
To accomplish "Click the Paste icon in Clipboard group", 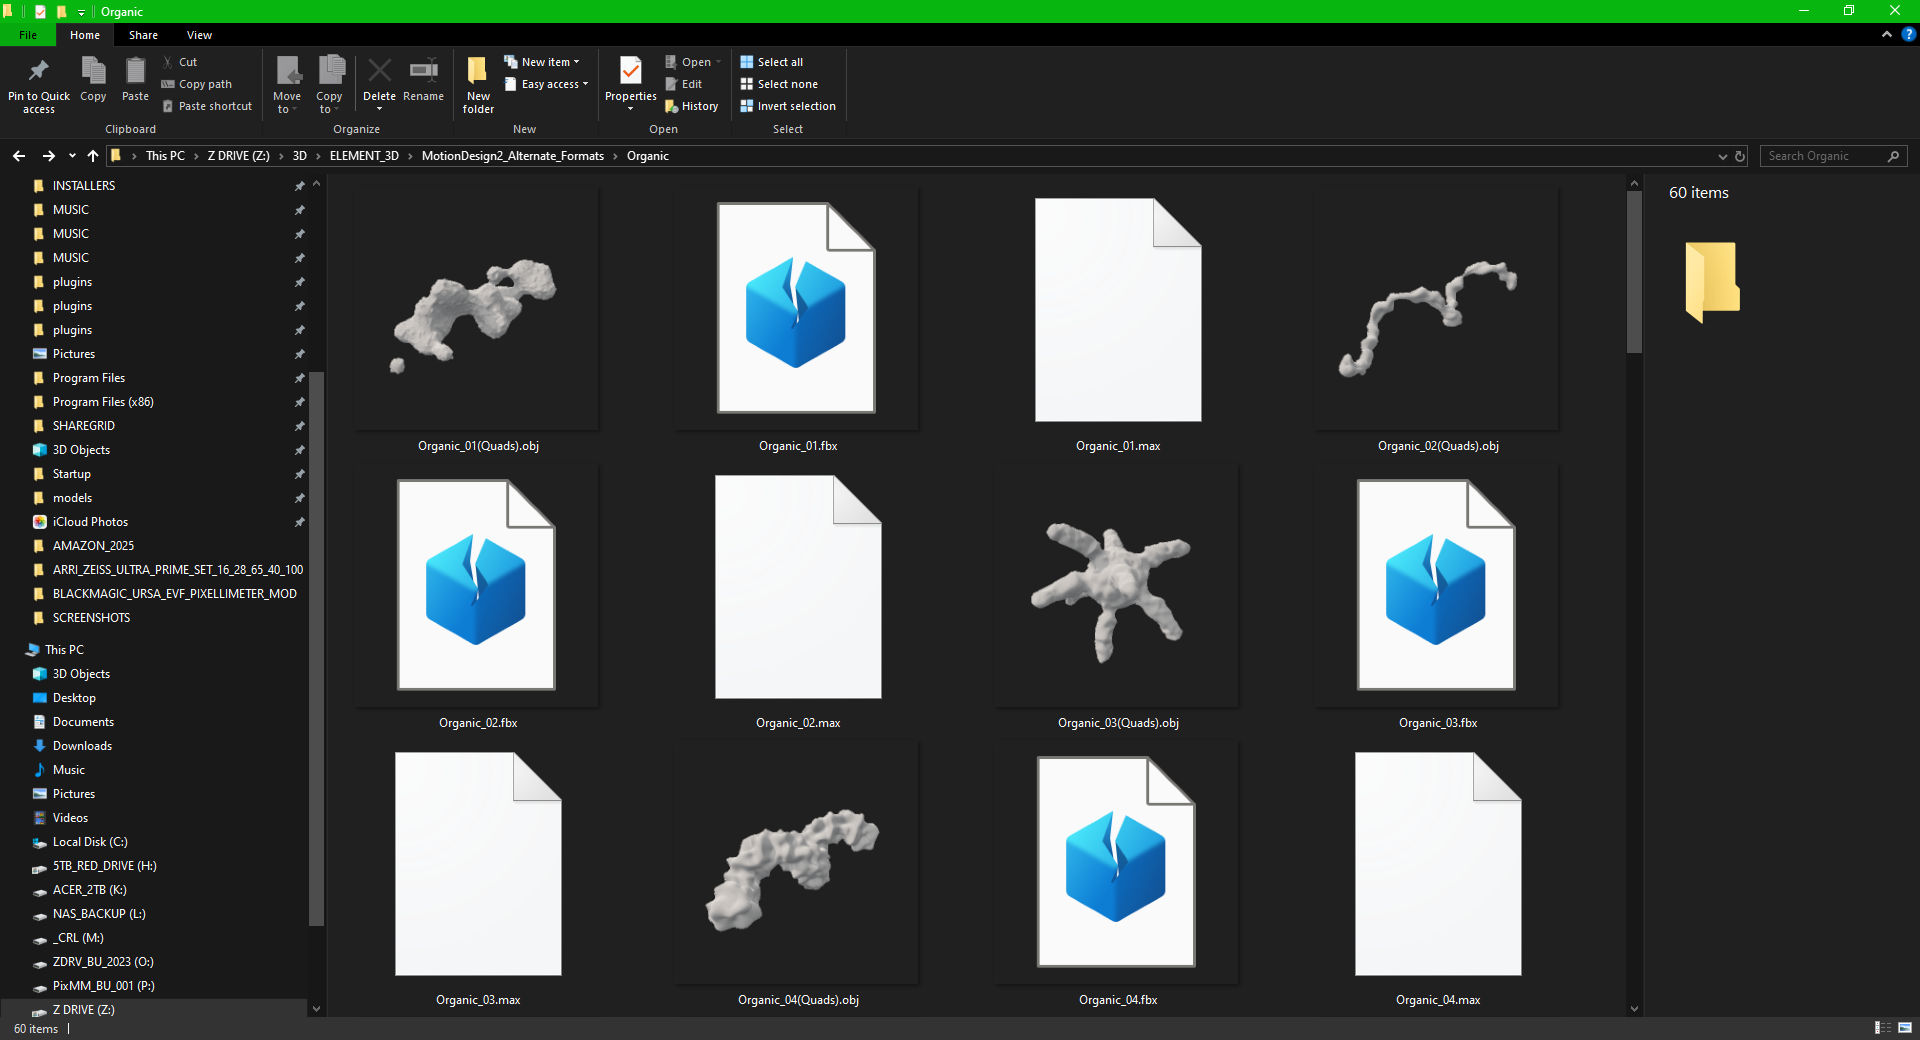I will 135,72.
